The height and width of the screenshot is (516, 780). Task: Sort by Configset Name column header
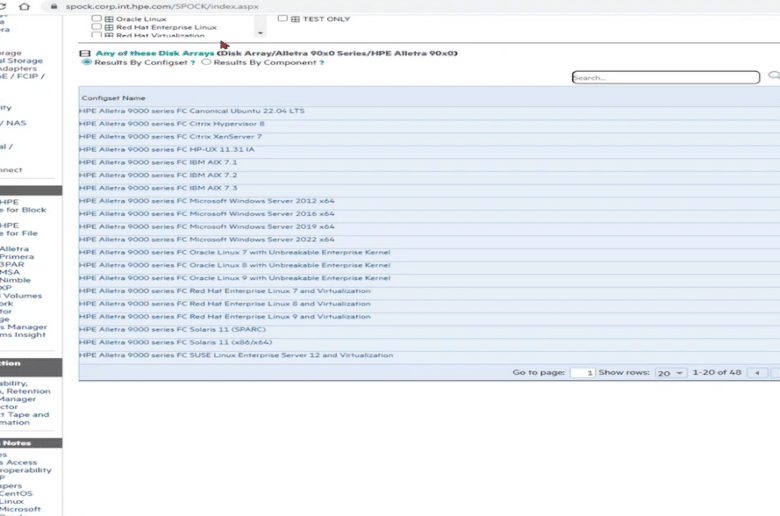click(113, 98)
